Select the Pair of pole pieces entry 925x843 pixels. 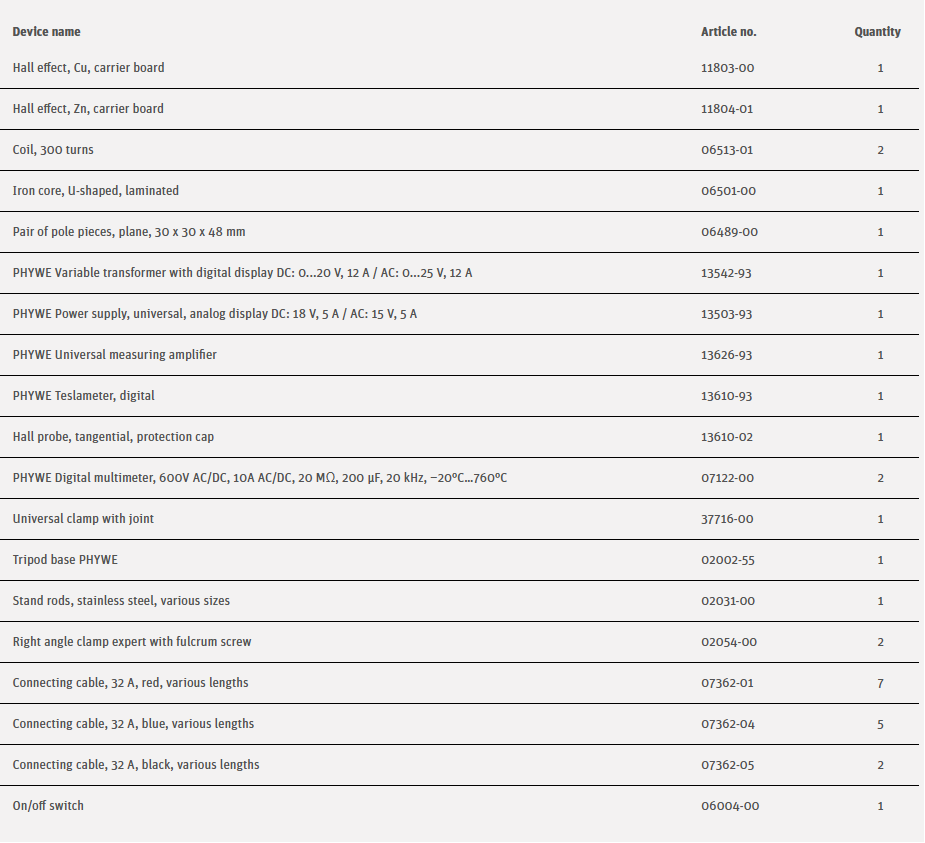click(x=129, y=232)
